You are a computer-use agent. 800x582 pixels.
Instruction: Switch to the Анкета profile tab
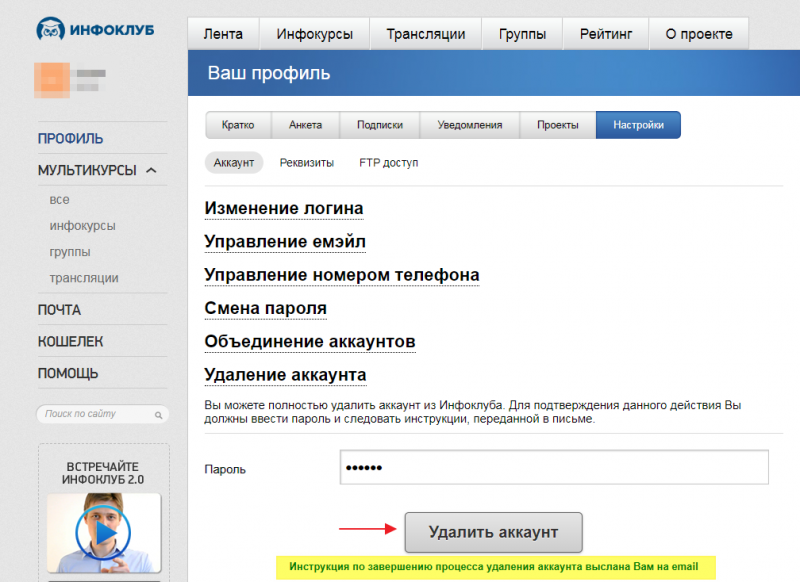[x=305, y=125]
